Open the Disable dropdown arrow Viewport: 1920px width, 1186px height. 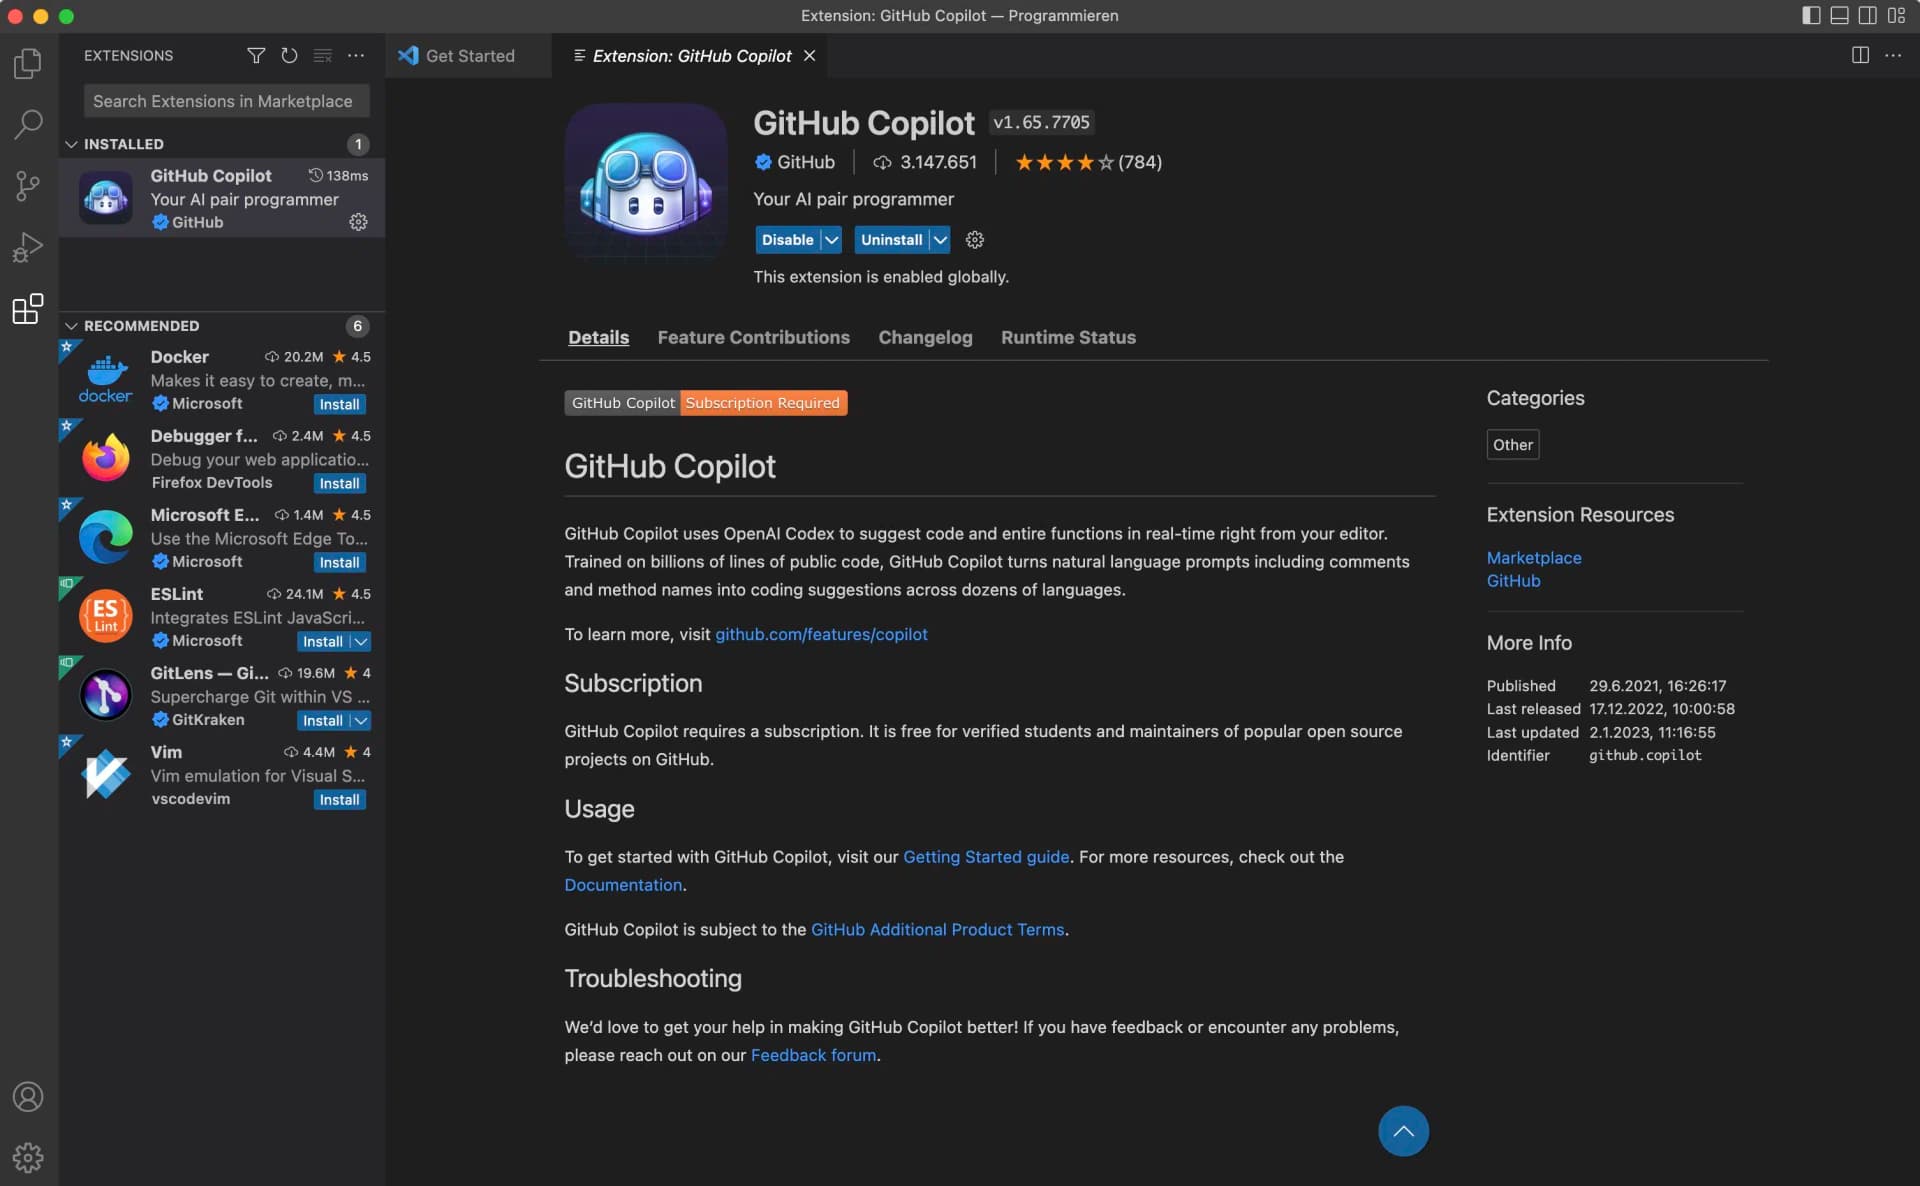pyautogui.click(x=831, y=239)
